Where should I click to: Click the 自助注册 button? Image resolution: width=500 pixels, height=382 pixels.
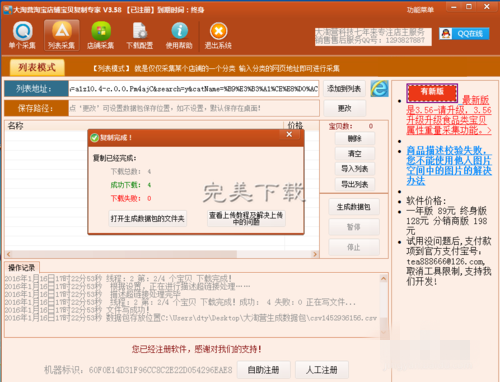pos(263,370)
